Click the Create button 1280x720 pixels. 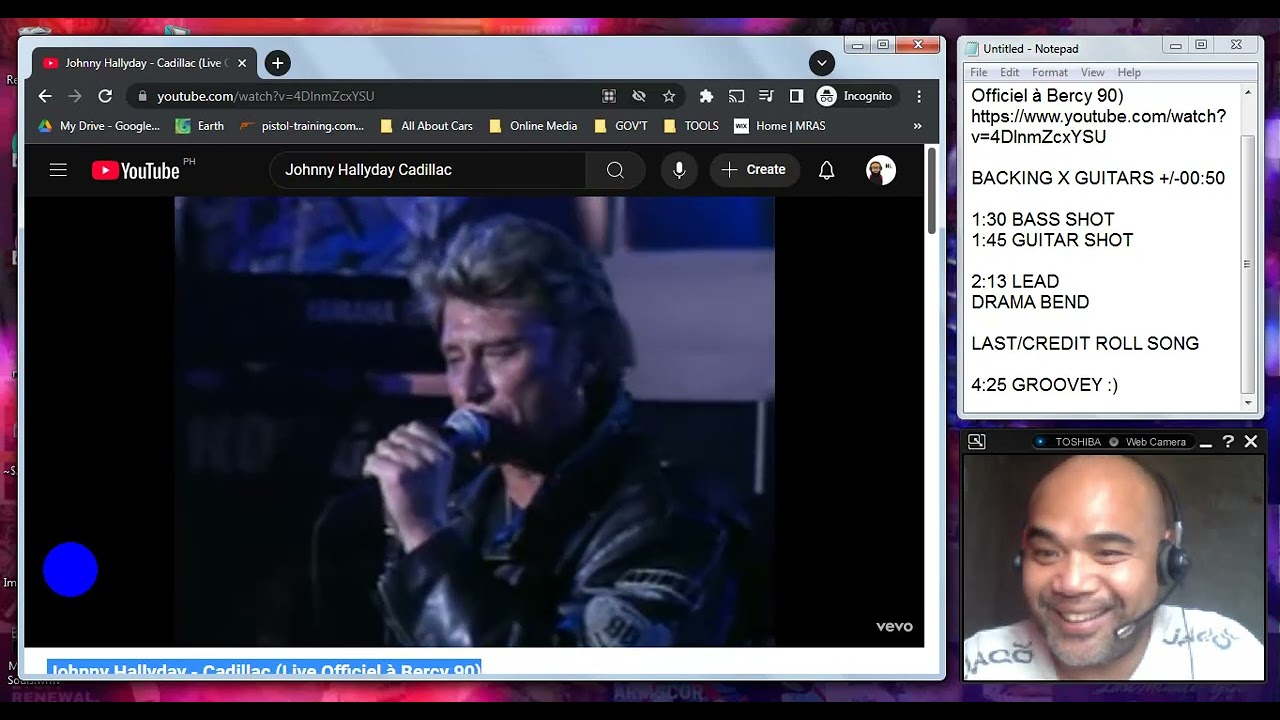[x=755, y=170]
